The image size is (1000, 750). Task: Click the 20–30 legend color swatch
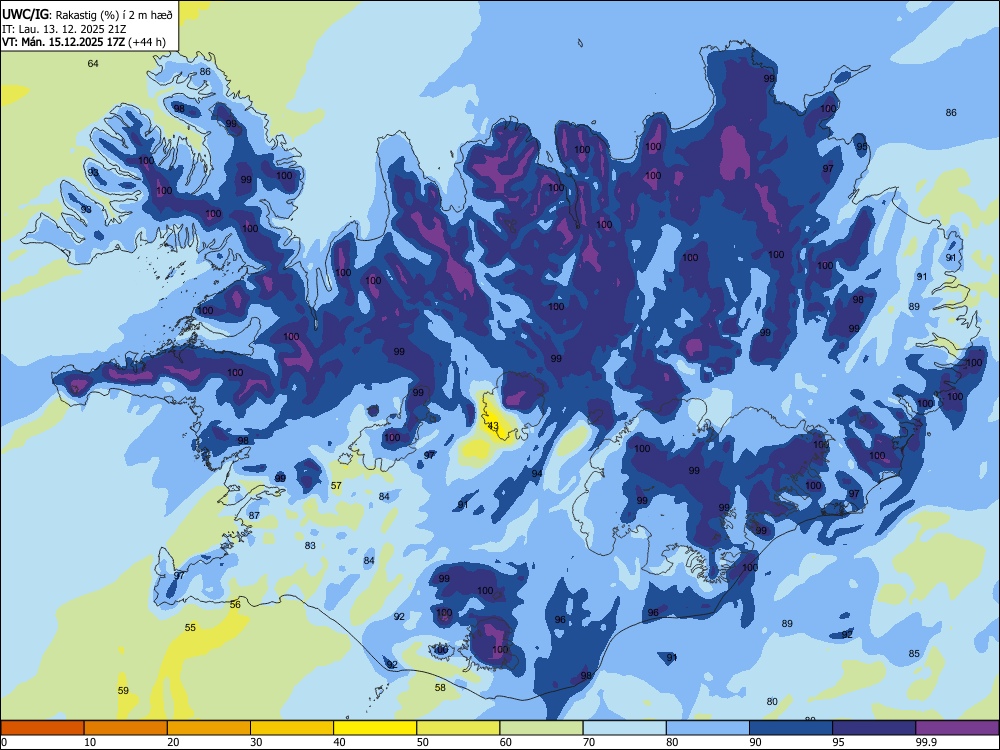(x=209, y=728)
